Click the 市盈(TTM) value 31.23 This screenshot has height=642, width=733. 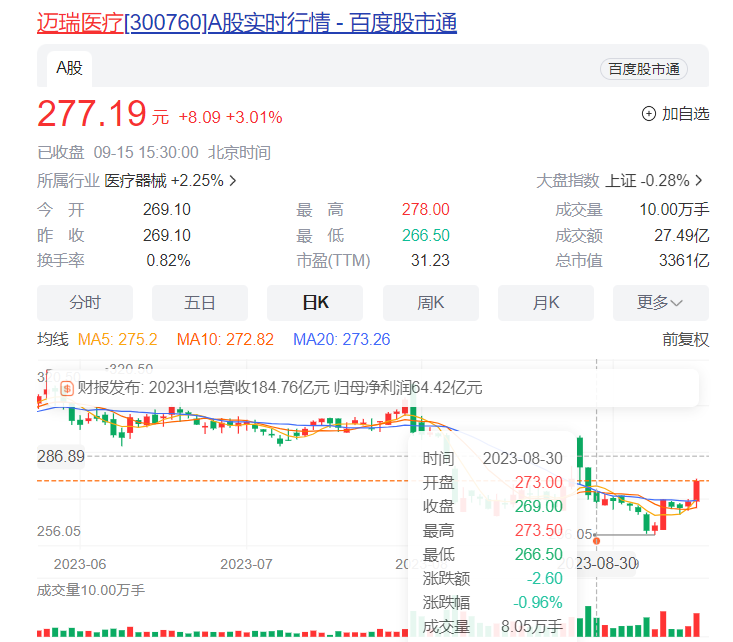click(x=430, y=260)
